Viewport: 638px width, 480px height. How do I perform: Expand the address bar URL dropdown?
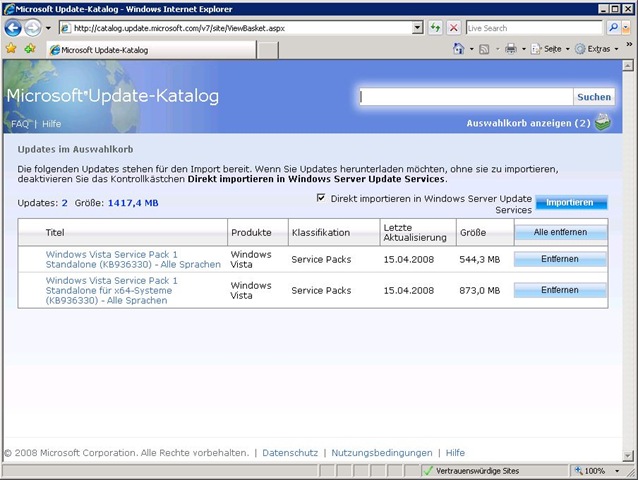pyautogui.click(x=418, y=28)
